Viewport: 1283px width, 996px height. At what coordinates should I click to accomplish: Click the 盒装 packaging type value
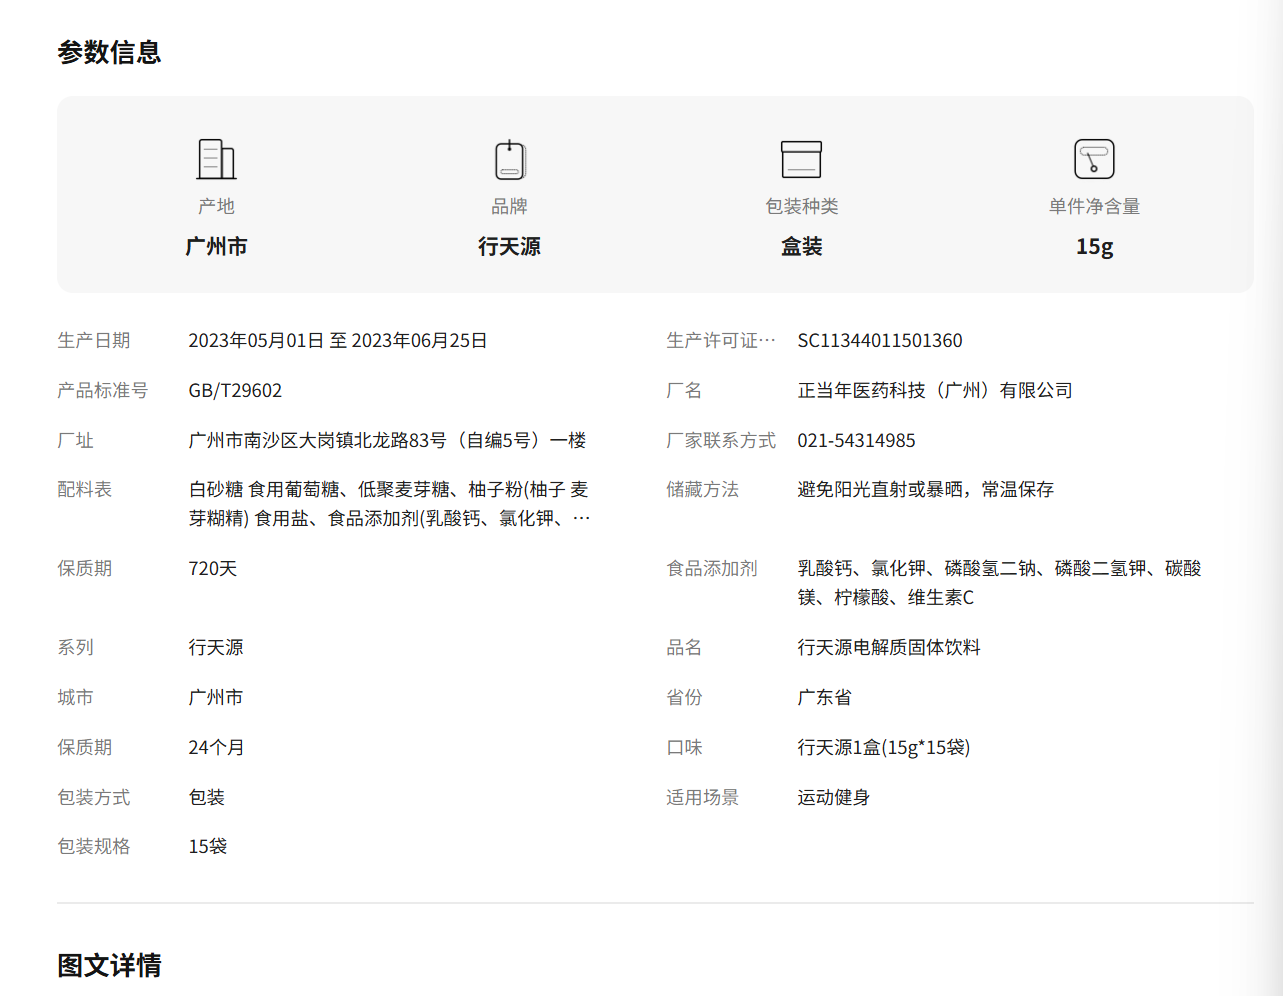pos(802,246)
